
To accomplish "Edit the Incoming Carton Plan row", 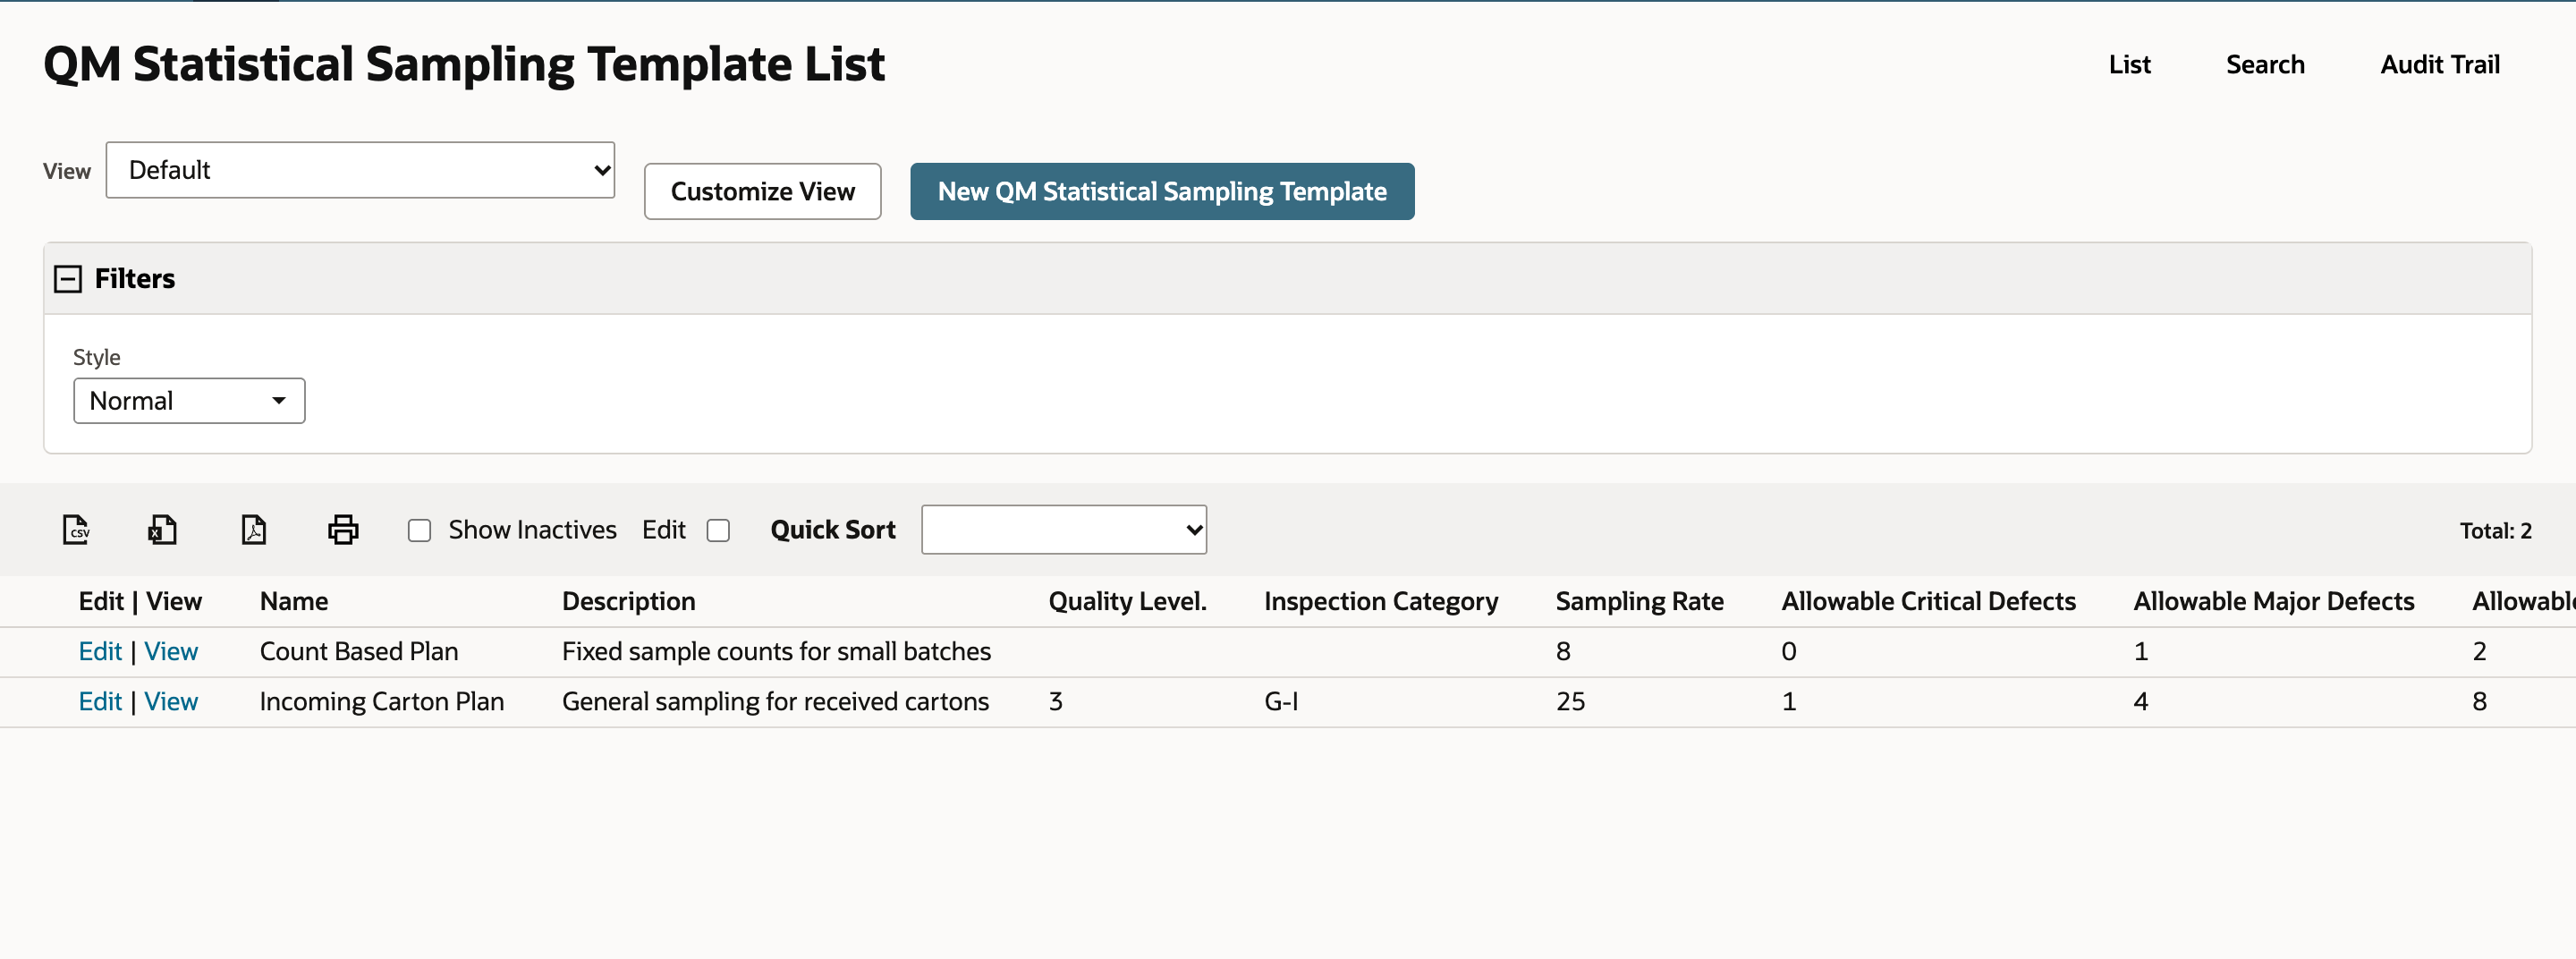I will pos(100,702).
